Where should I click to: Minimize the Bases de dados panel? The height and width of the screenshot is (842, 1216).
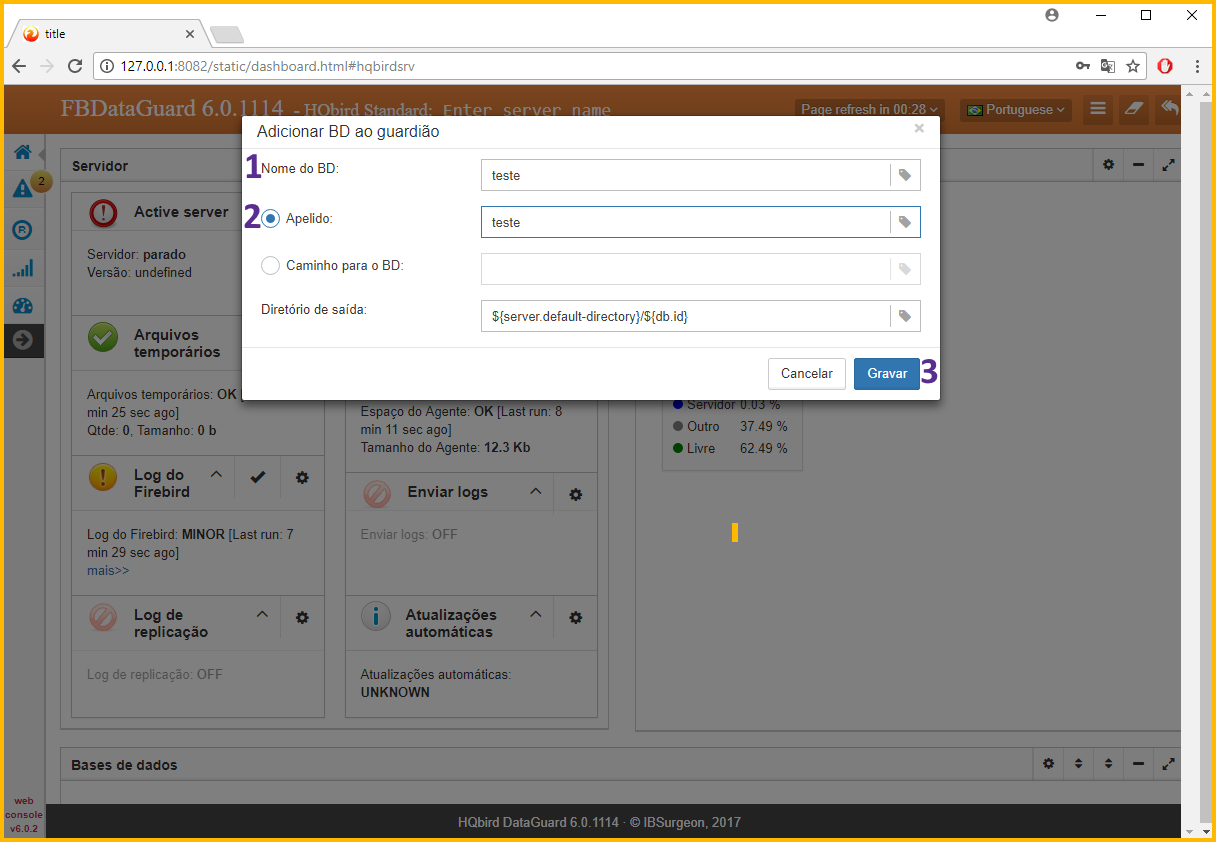(x=1138, y=764)
